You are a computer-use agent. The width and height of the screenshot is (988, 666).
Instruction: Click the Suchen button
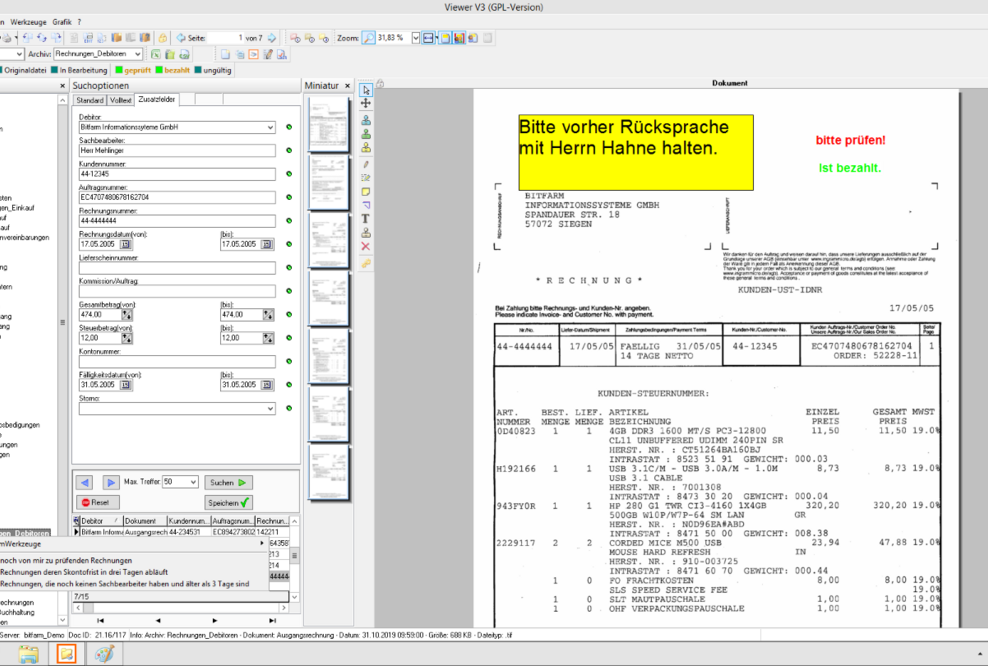coord(229,482)
